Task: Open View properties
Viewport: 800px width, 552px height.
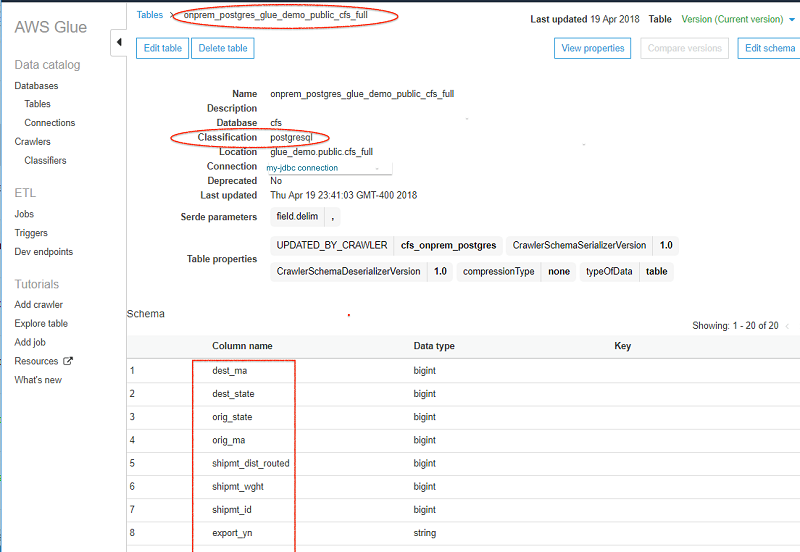Action: (592, 48)
